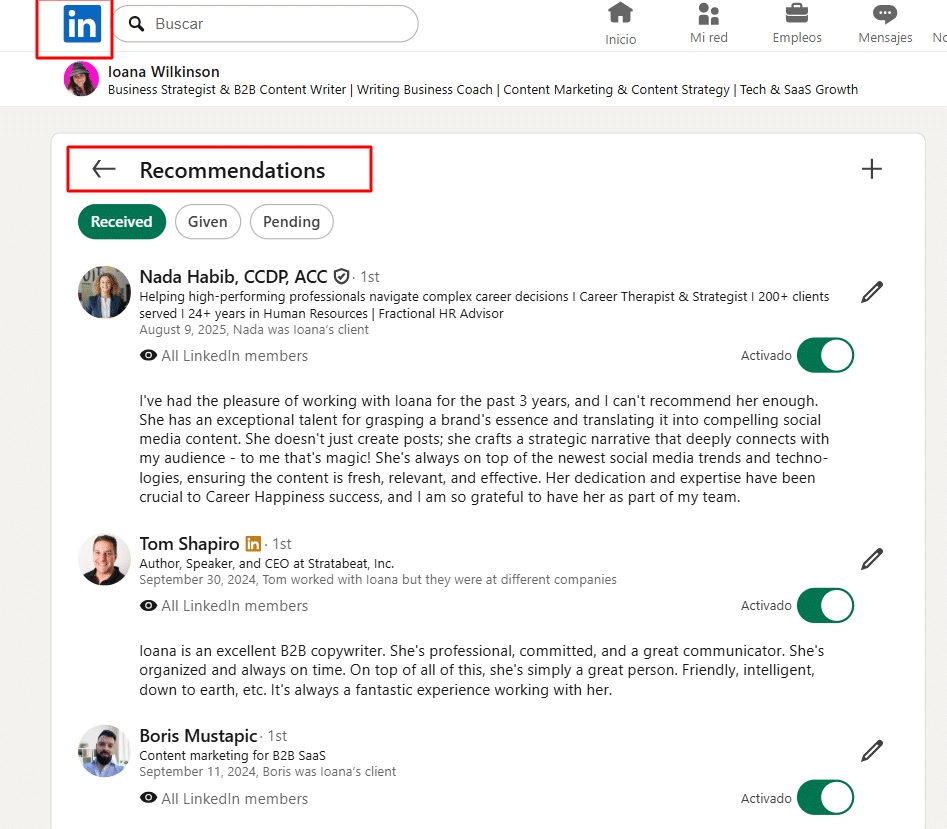
Task: Click the Ioana Wilkinson name link
Action: pos(164,72)
